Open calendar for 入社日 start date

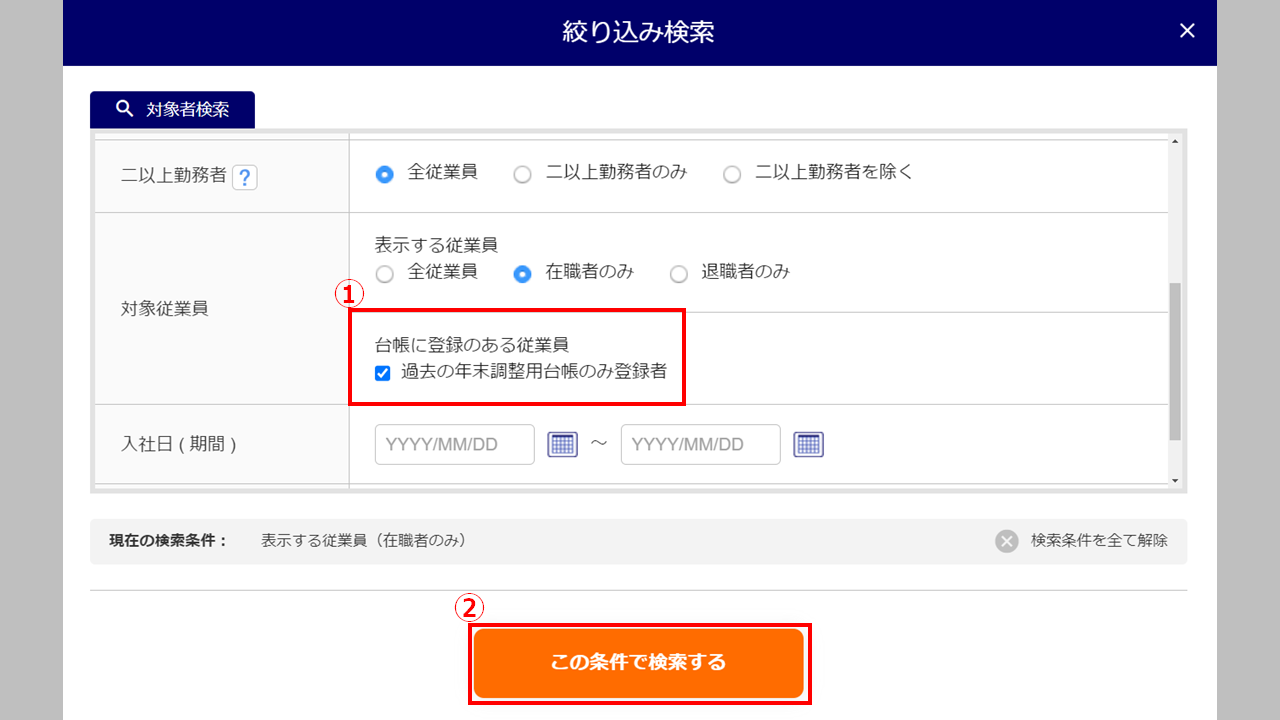coord(563,445)
